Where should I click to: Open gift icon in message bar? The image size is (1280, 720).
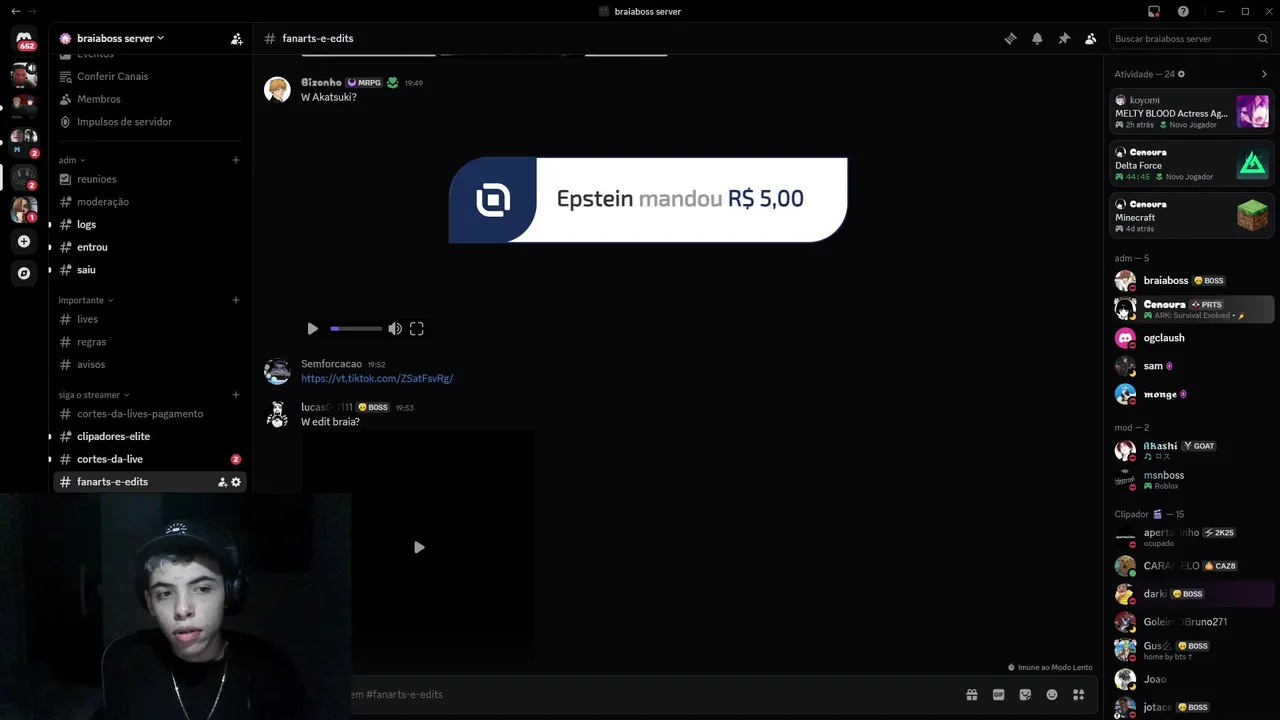[x=971, y=694]
